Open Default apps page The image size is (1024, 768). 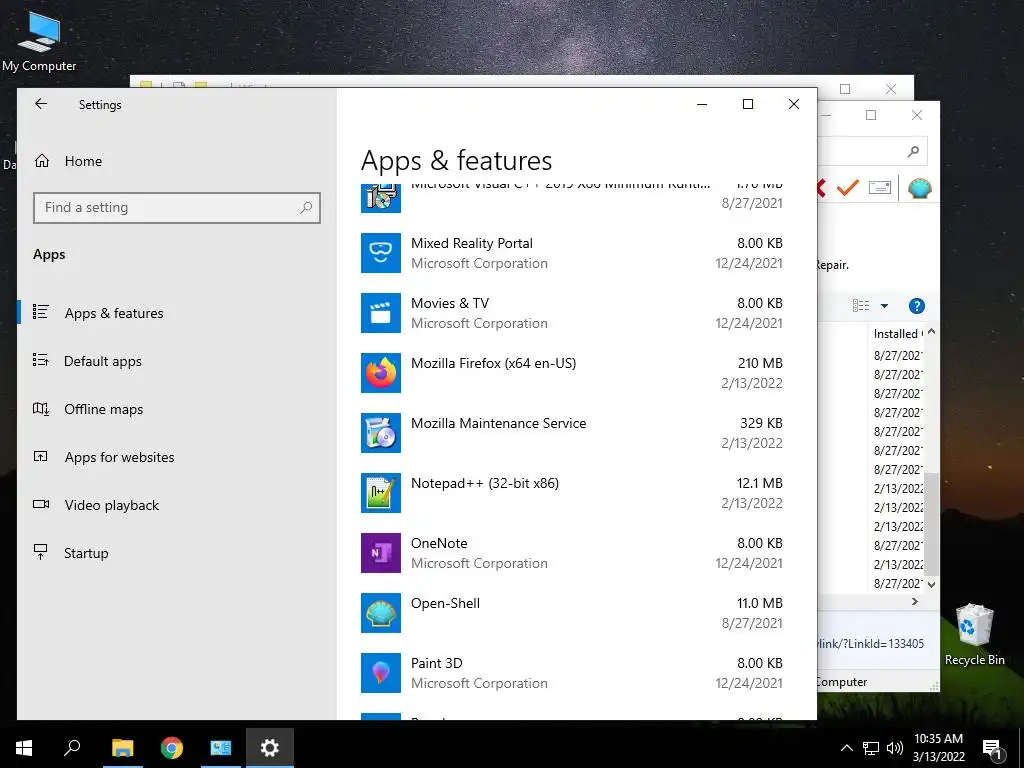(x=103, y=361)
